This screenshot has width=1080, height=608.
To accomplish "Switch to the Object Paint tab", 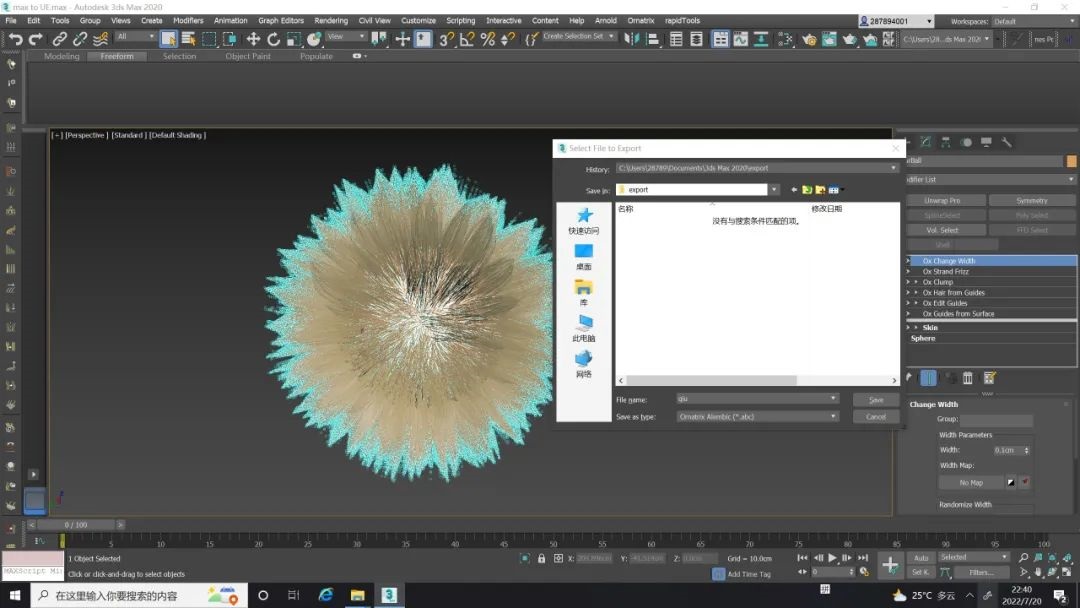I will coord(248,57).
